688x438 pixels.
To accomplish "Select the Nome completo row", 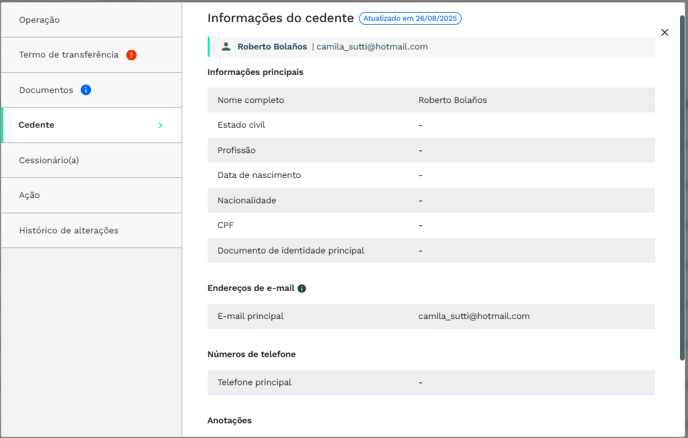I will (431, 100).
